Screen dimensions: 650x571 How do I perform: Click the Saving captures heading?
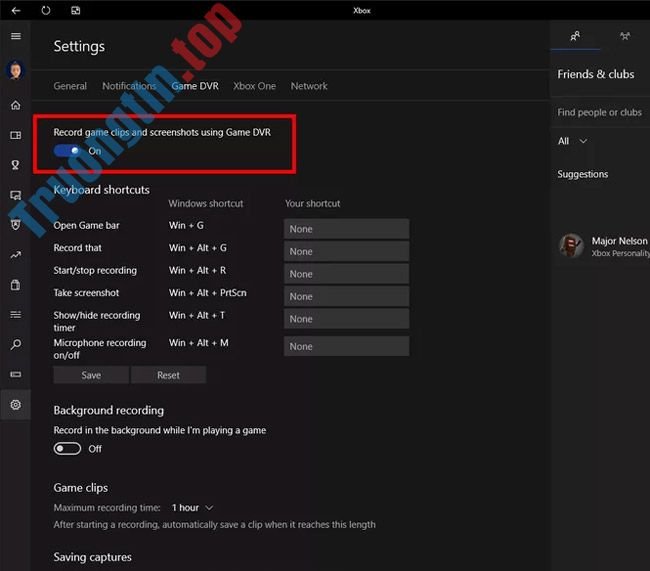point(92,557)
